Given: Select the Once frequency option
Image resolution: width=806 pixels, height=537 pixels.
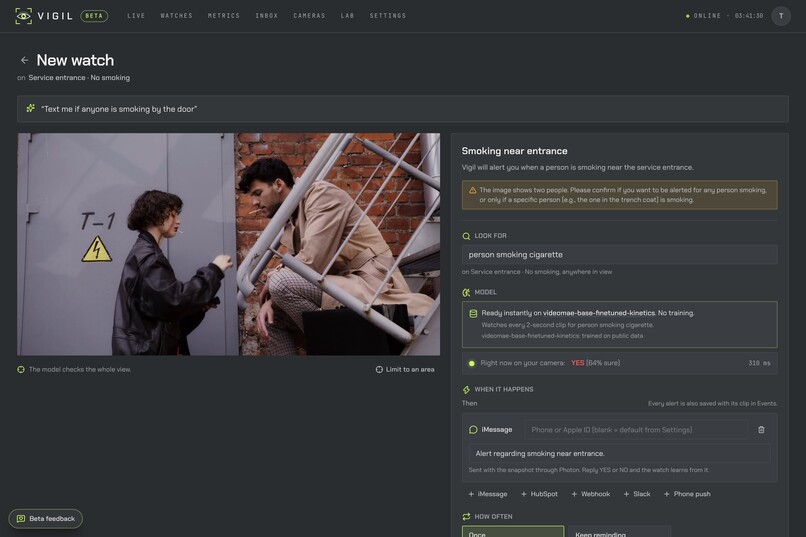Looking at the screenshot, I should pos(513,531).
